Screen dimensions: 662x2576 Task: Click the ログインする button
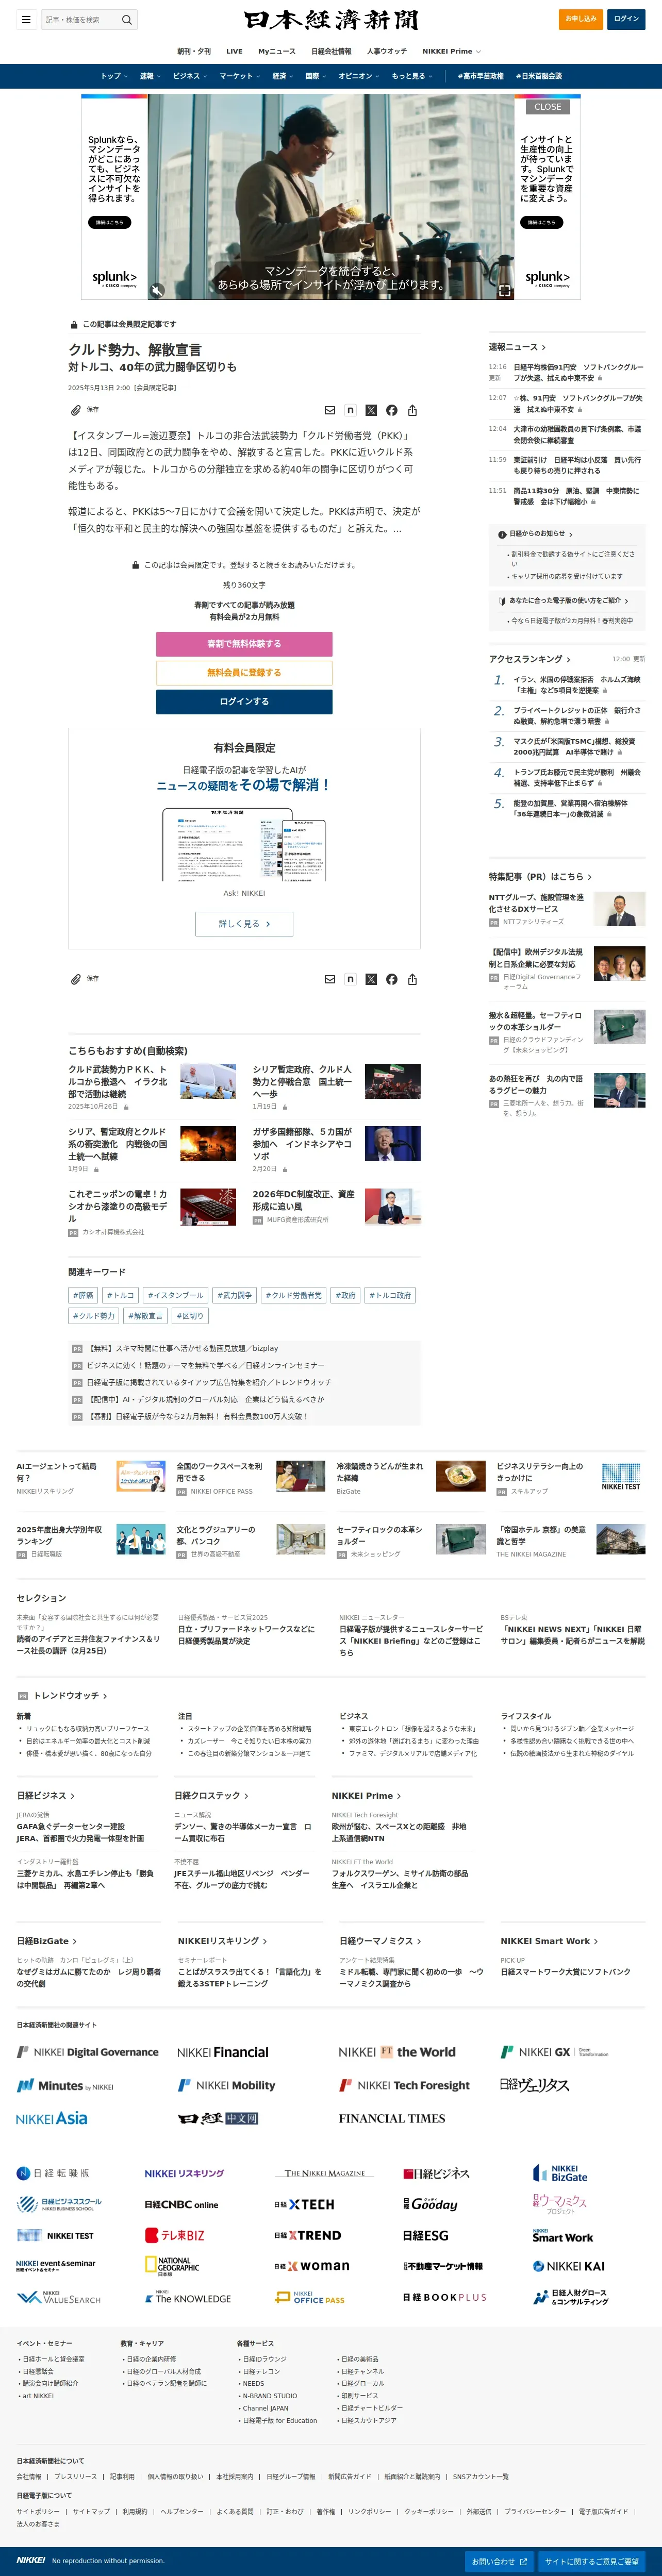click(x=244, y=701)
